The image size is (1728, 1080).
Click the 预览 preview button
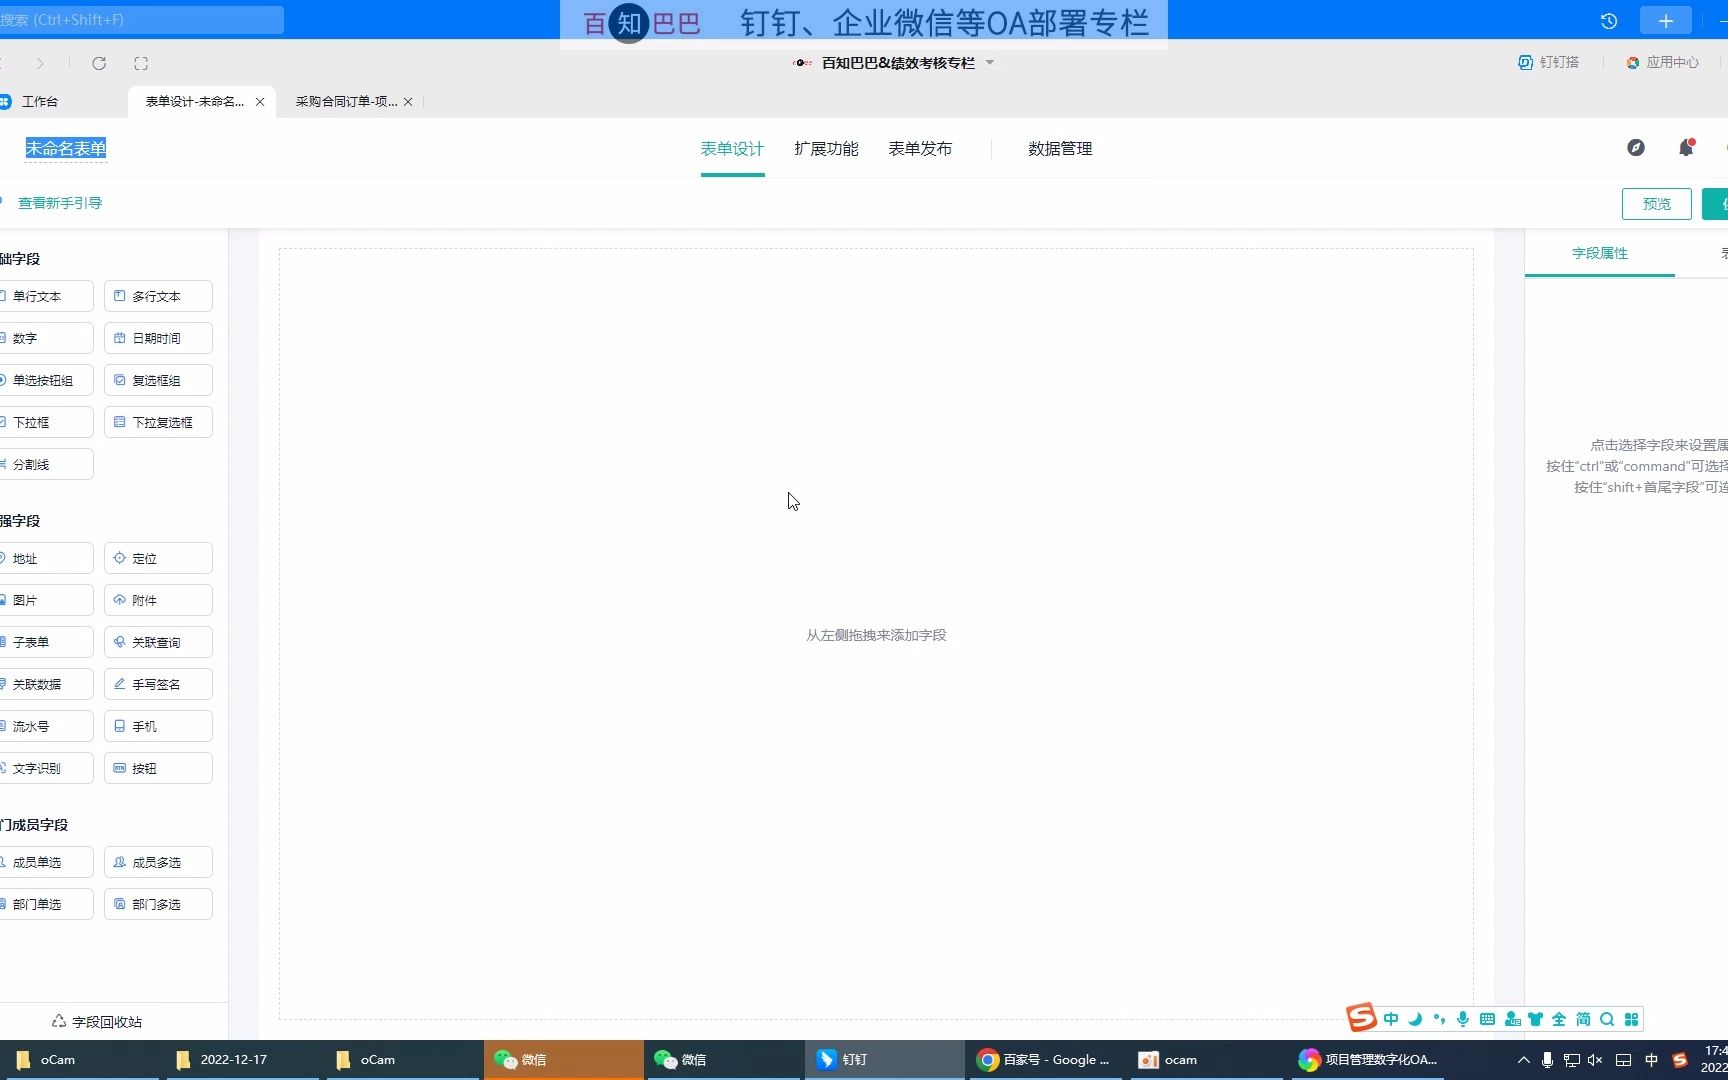(x=1657, y=204)
